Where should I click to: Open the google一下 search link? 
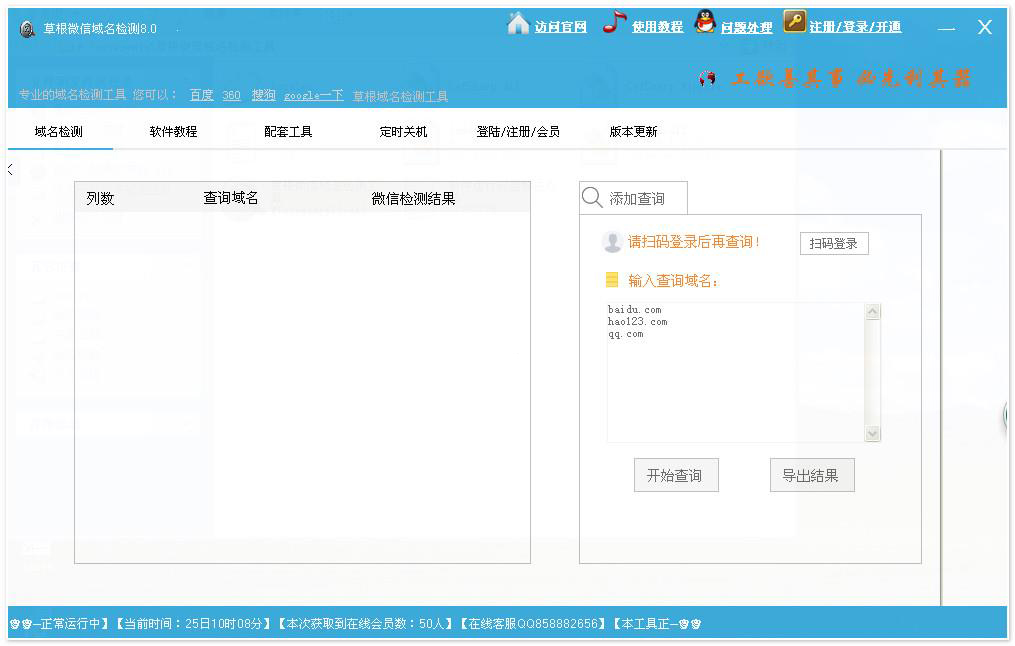(313, 95)
